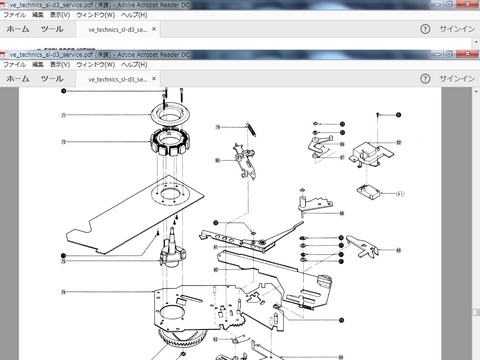Maximize the front Acrobat Reader window
The height and width of the screenshot is (360, 480).
tap(449, 54)
